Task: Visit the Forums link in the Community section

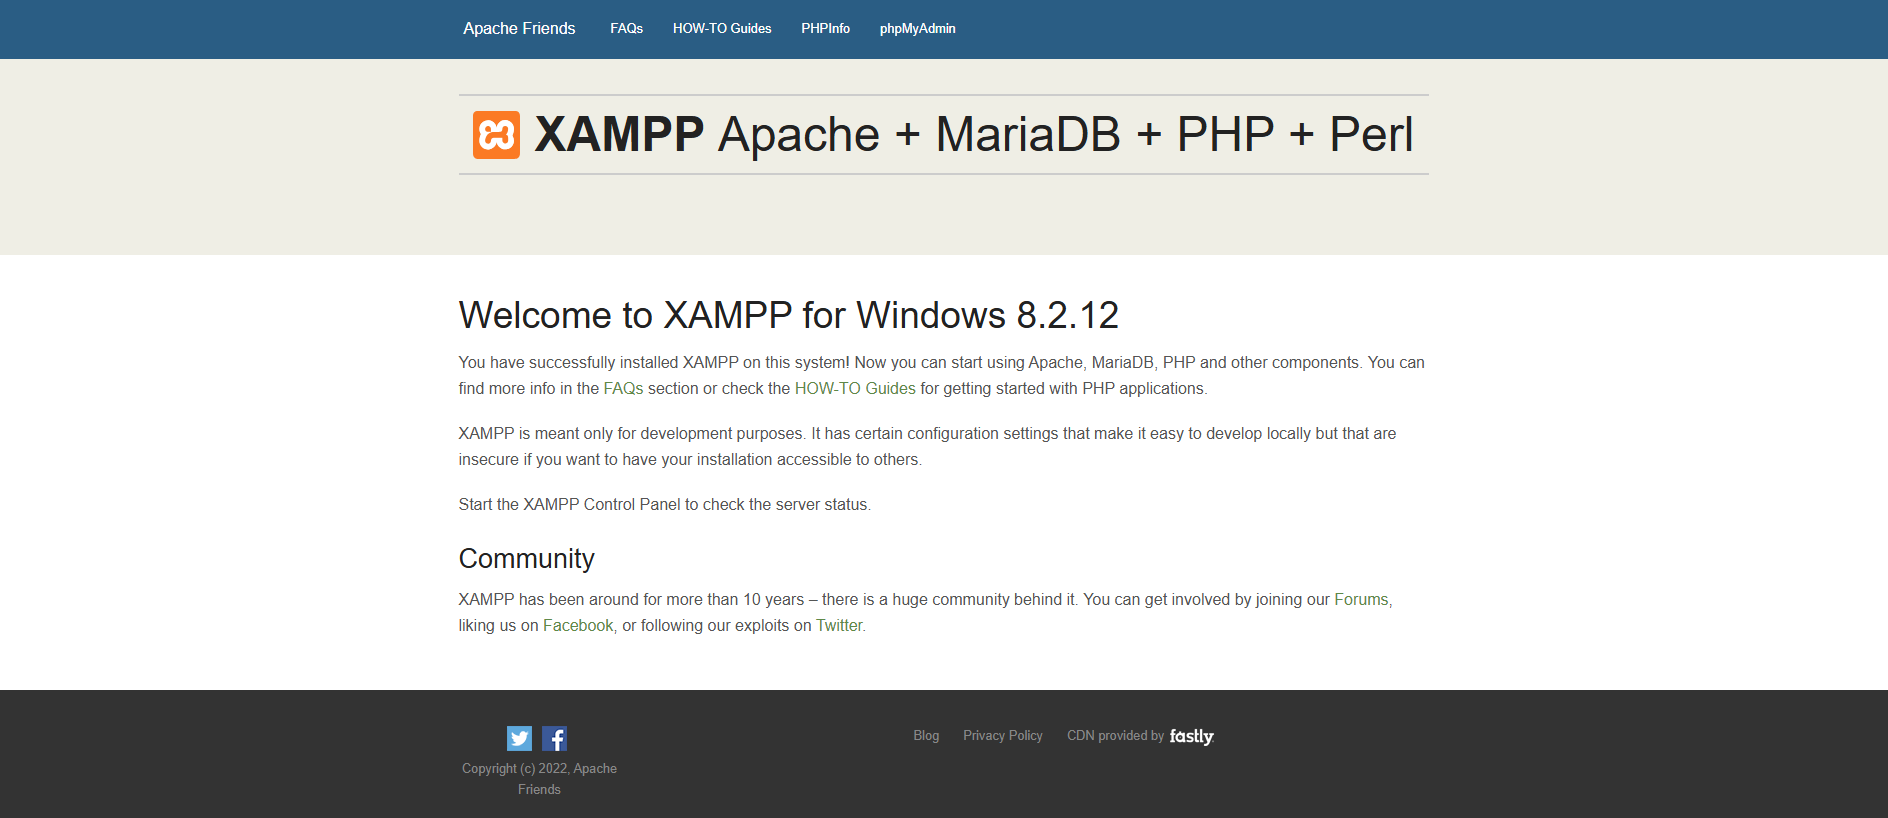Action: 1361,599
